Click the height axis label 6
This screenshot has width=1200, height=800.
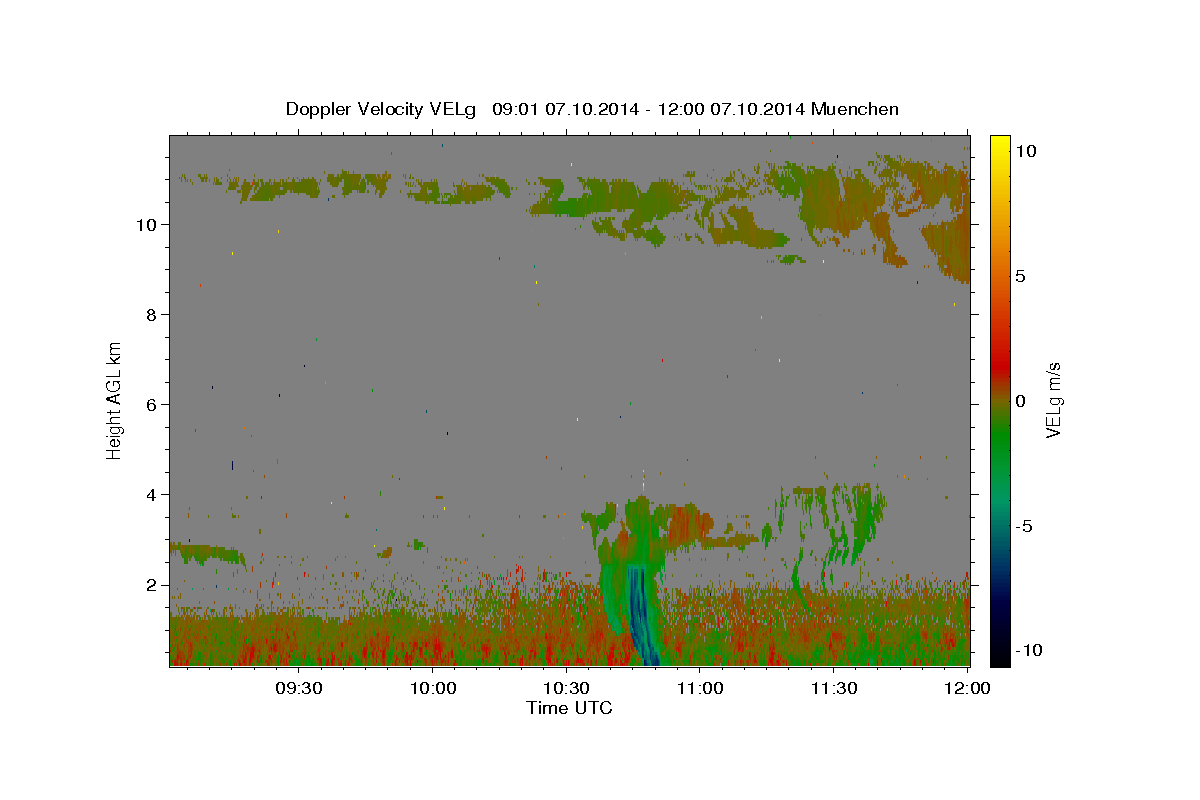149,404
